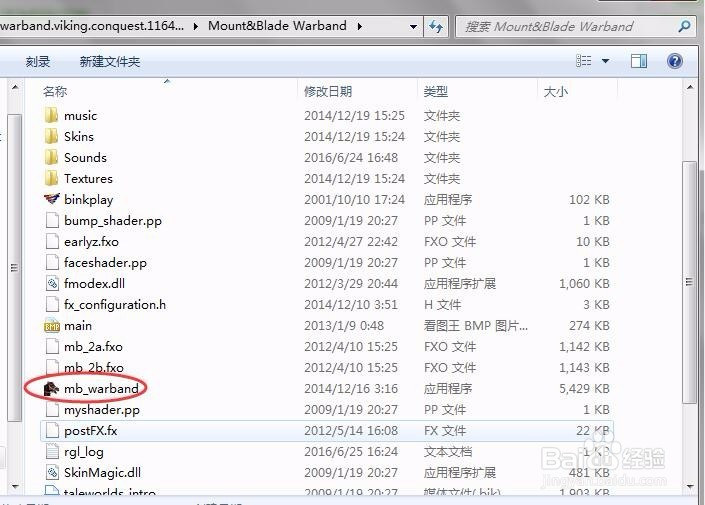705x505 pixels.
Task: Click the 新建文件夹 button
Action: [110, 62]
